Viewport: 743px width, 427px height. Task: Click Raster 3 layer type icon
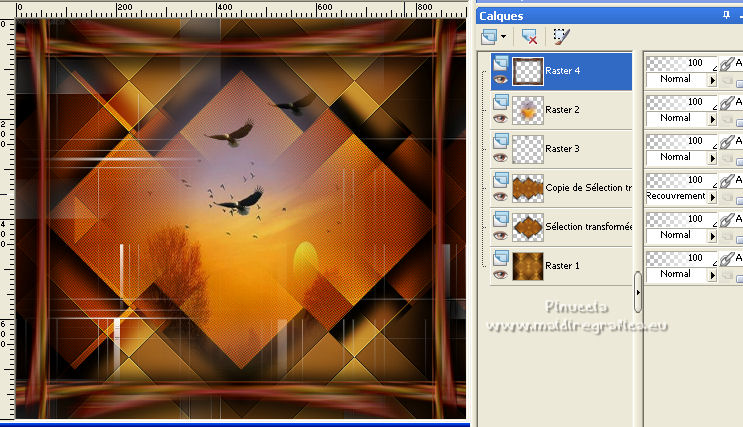coord(501,141)
